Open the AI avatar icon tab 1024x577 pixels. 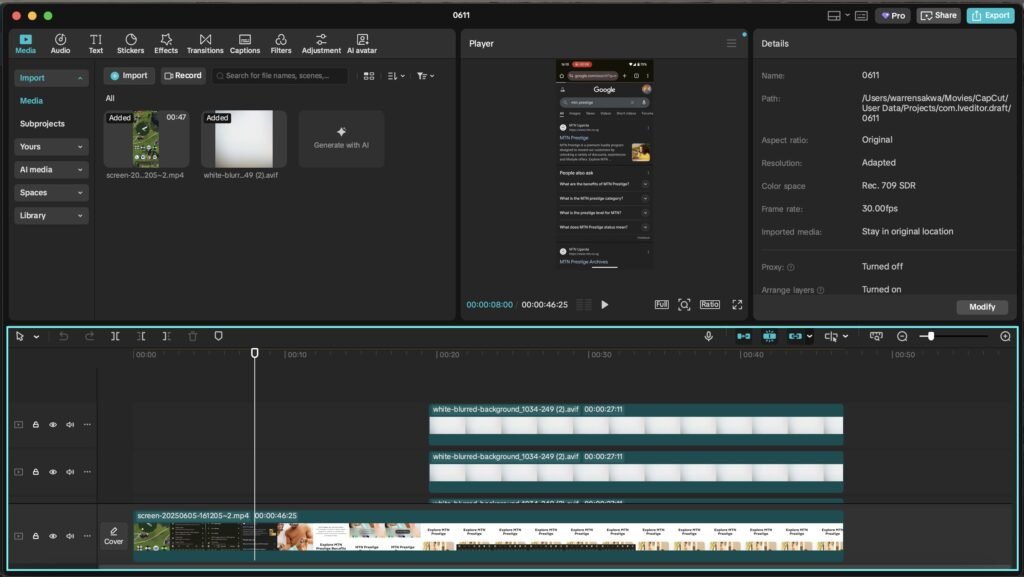362,44
